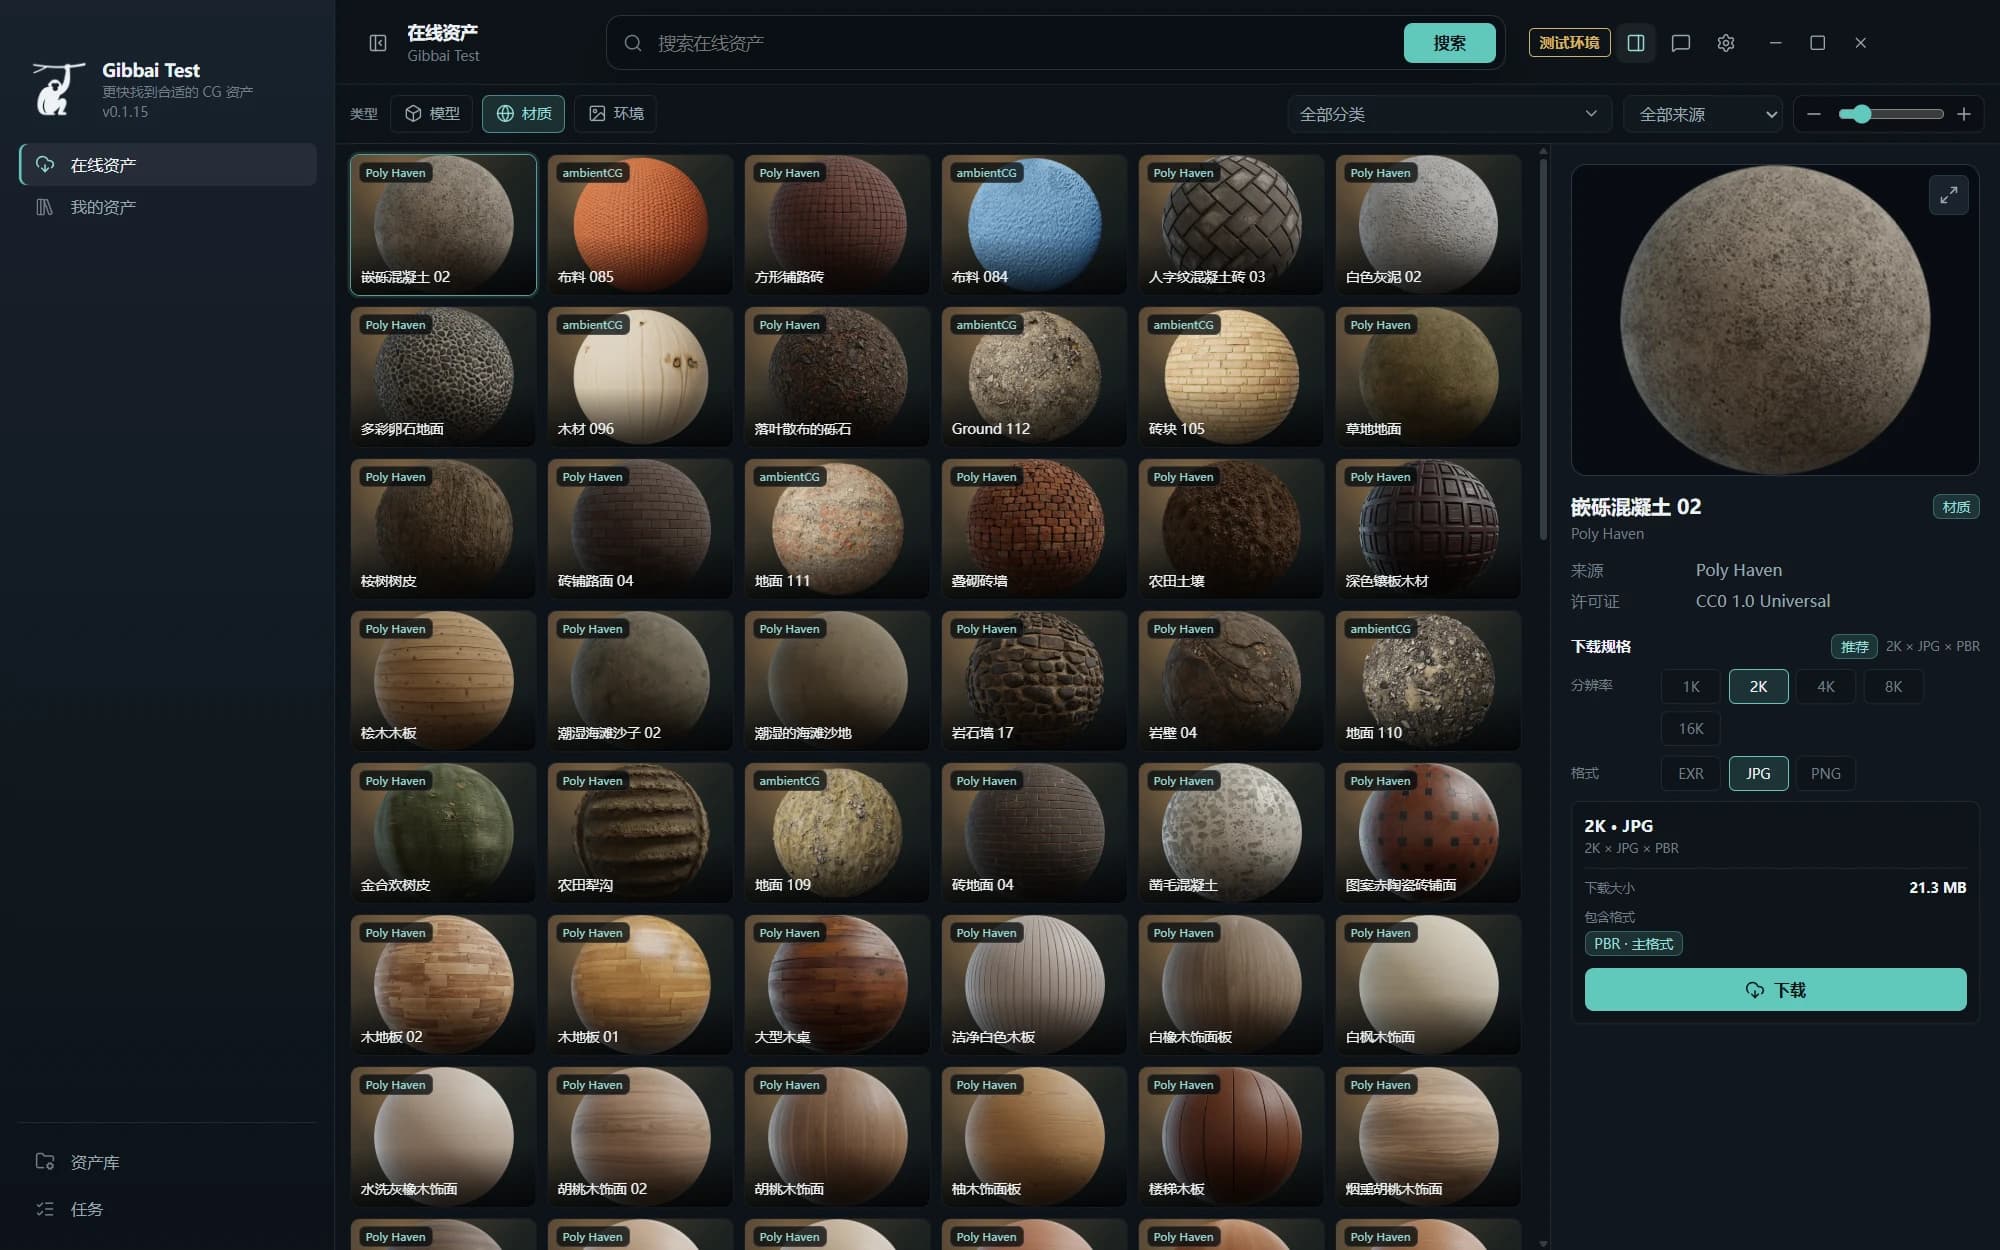Choose 4K resolution
Image resolution: width=2000 pixels, height=1250 pixels.
point(1826,687)
